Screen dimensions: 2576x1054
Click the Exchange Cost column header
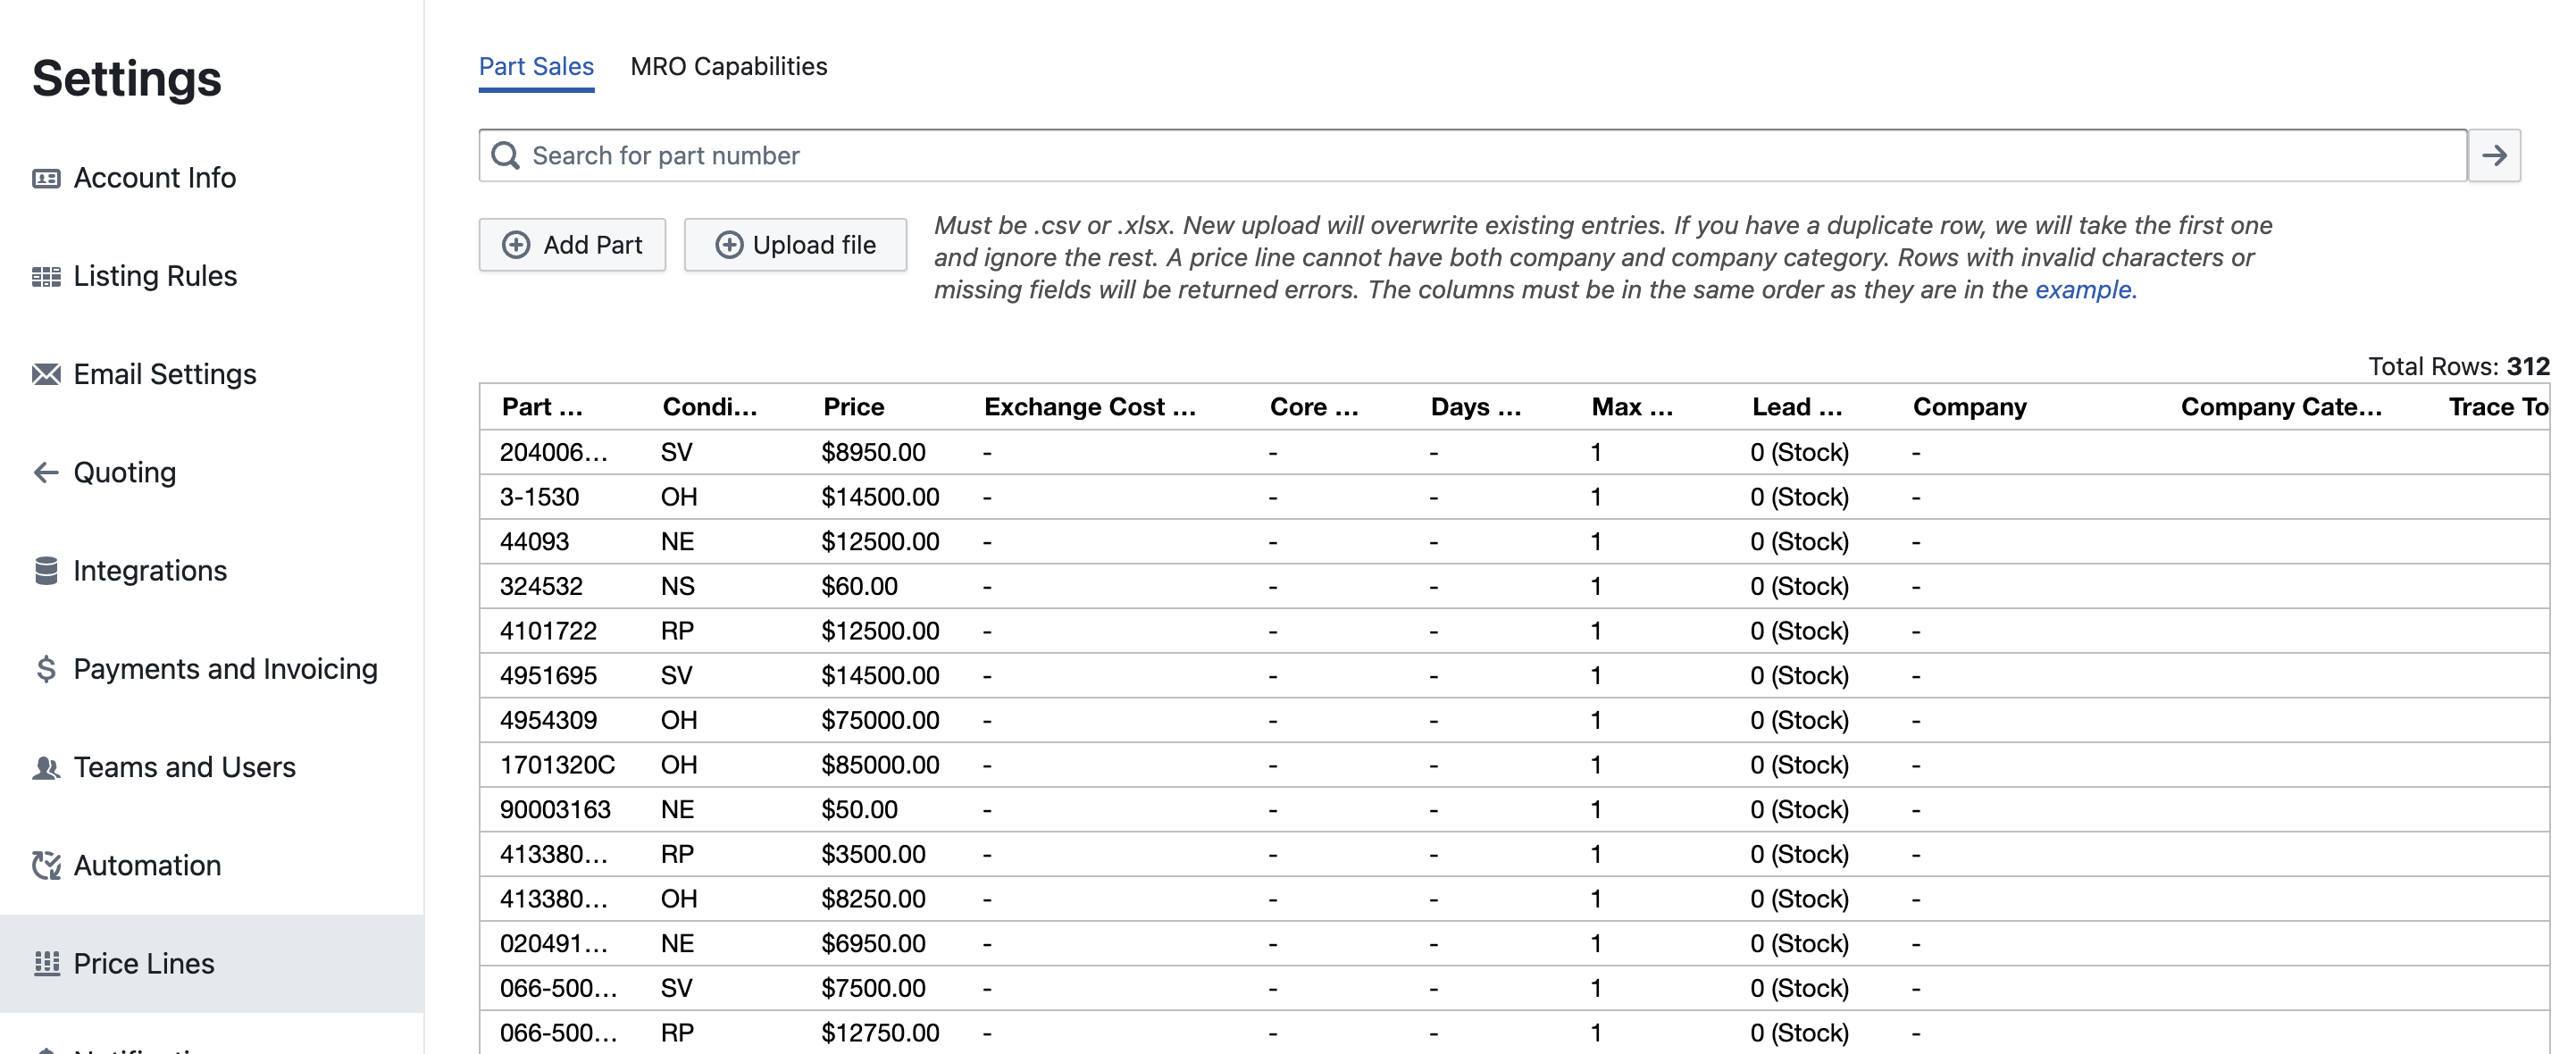coord(1090,407)
